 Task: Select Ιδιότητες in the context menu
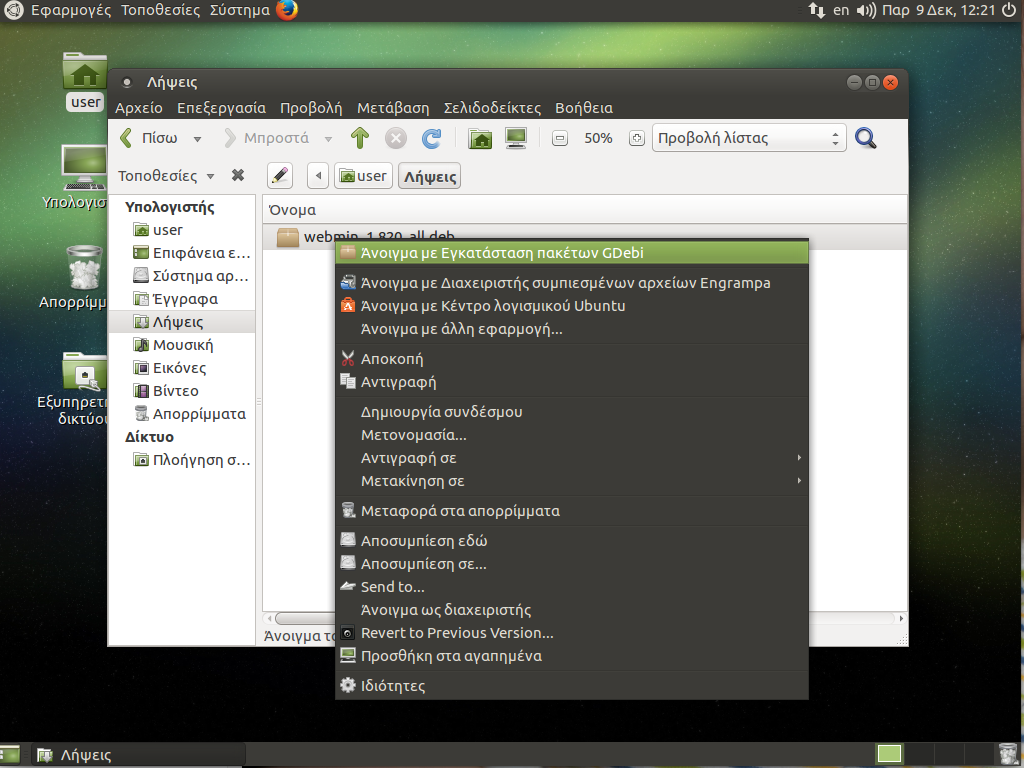click(393, 686)
